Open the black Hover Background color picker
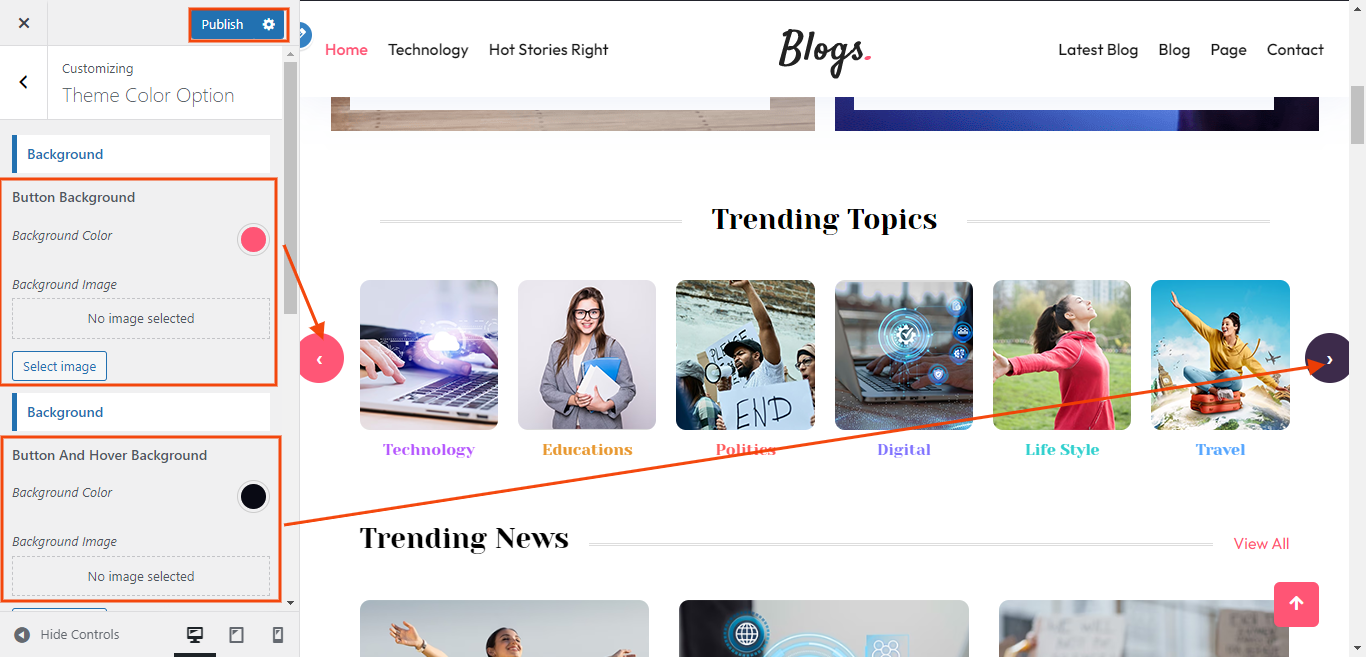Screen dimensions: 1366x657 253,496
